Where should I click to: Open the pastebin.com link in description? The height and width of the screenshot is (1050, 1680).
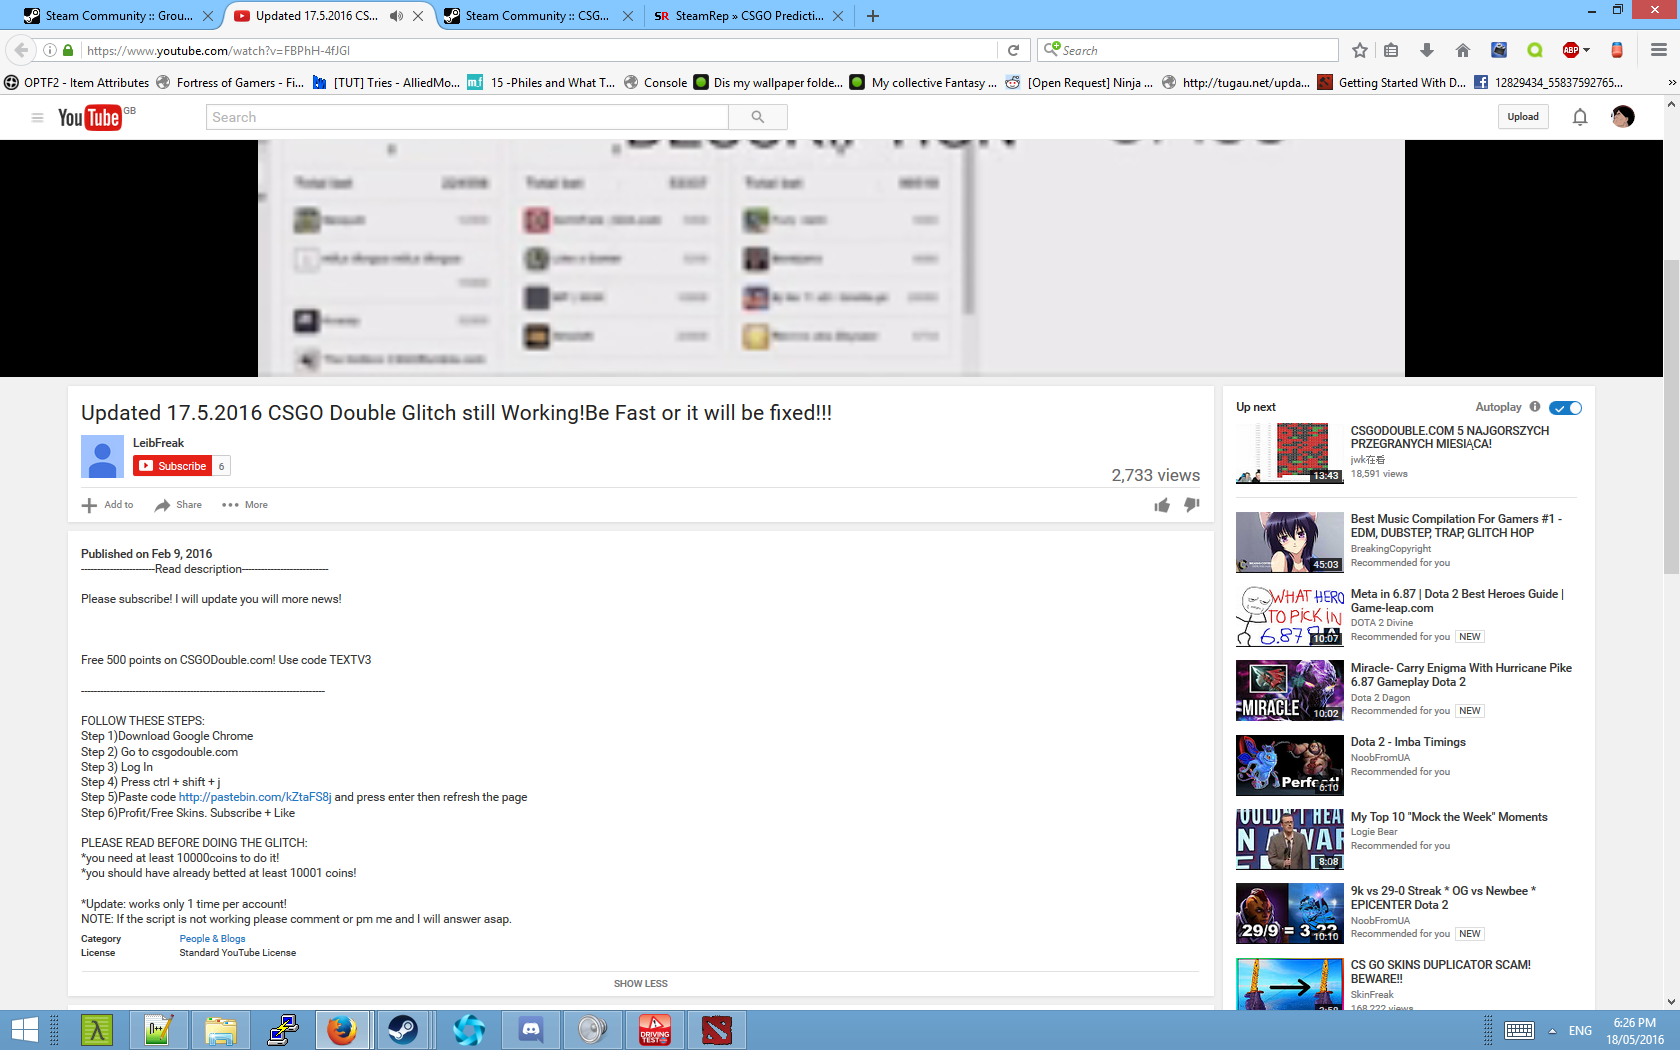click(254, 797)
